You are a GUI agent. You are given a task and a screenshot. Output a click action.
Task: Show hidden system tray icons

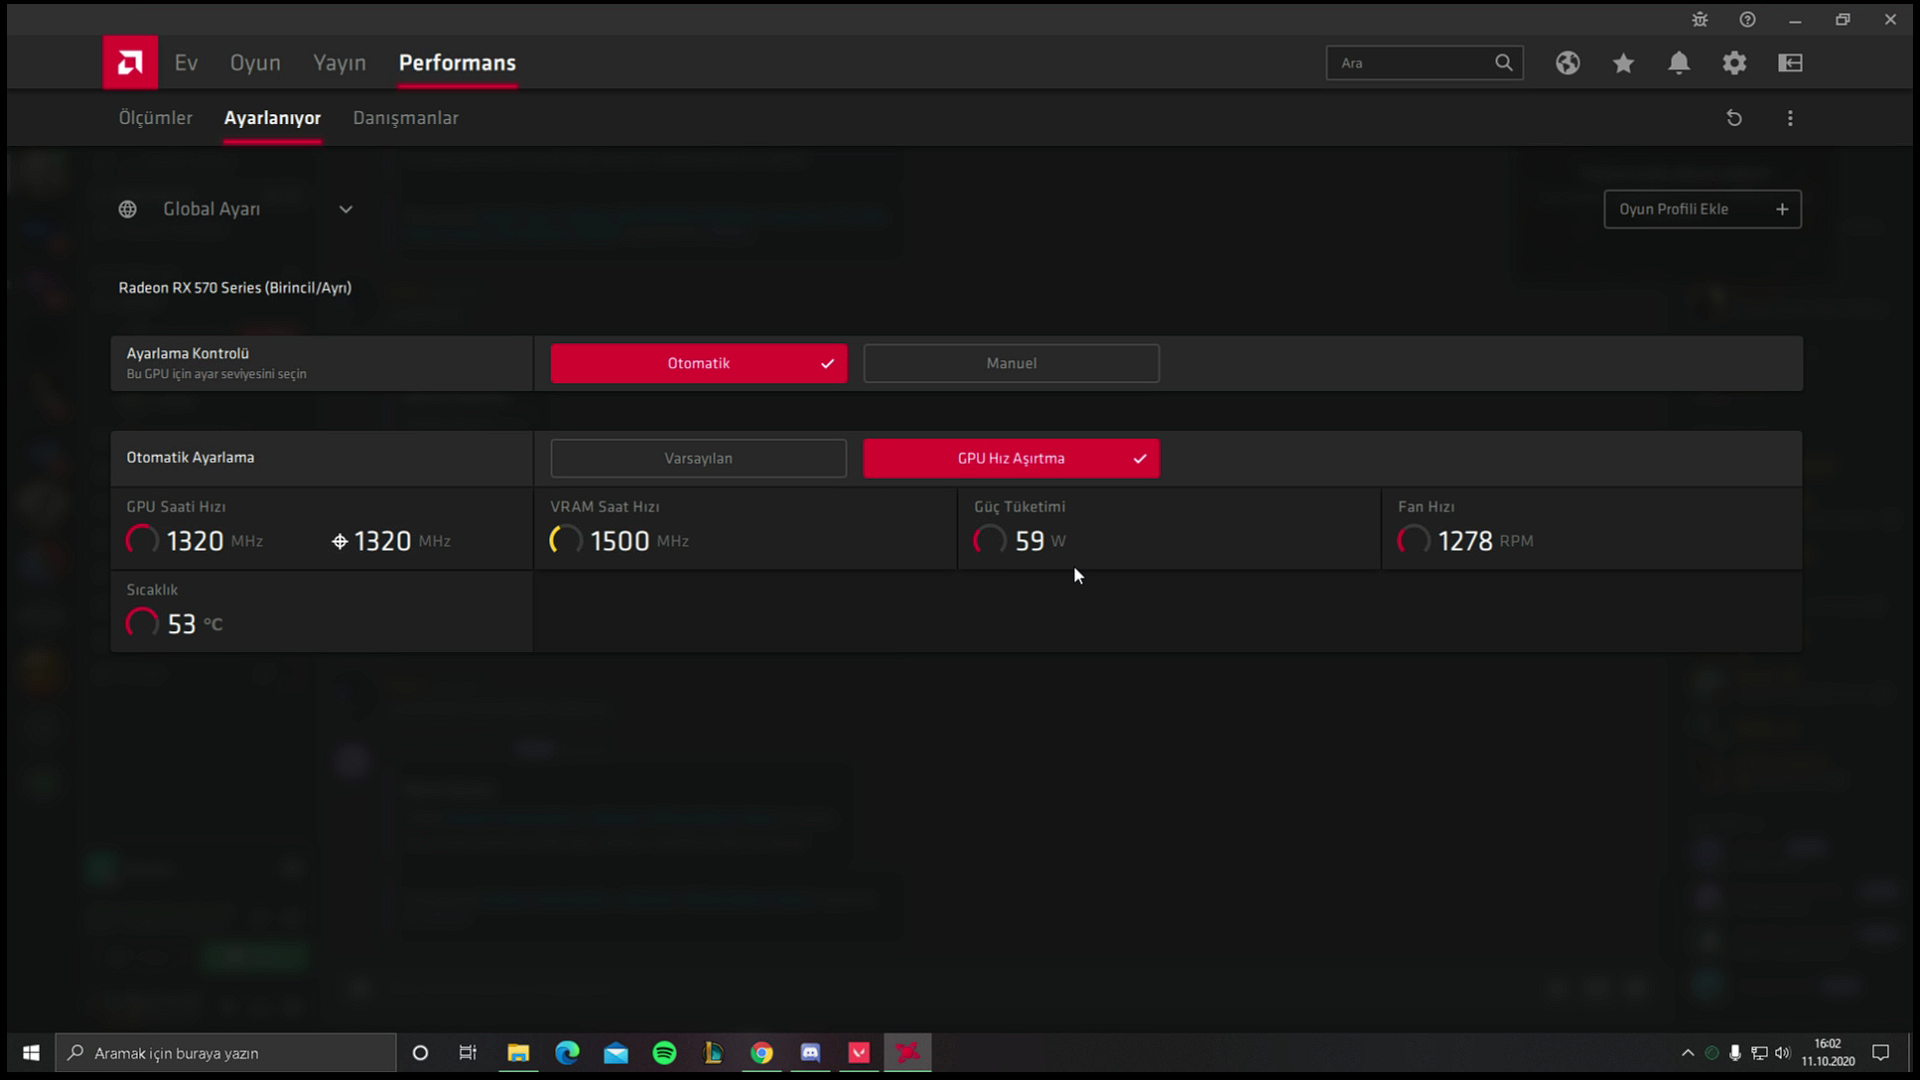(x=1688, y=1052)
